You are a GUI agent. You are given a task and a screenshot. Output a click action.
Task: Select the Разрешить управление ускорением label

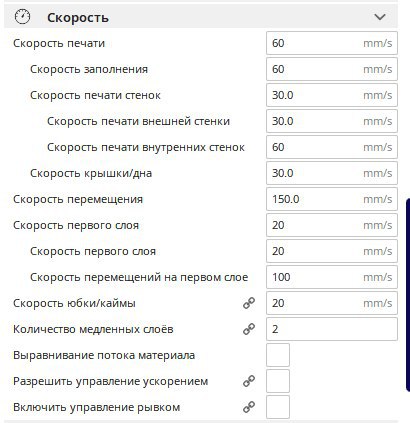click(x=110, y=381)
